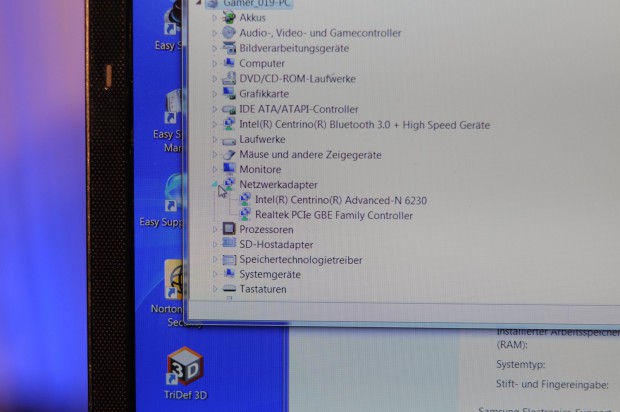Click the Akkus battery icon
Viewport: 620px width, 412px height.
(229, 17)
